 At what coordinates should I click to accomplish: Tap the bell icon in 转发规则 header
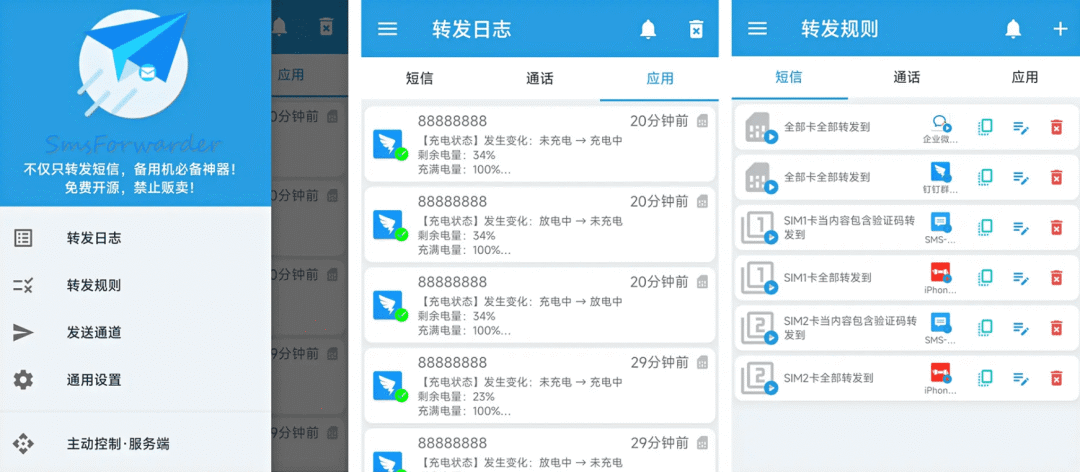pos(1012,29)
